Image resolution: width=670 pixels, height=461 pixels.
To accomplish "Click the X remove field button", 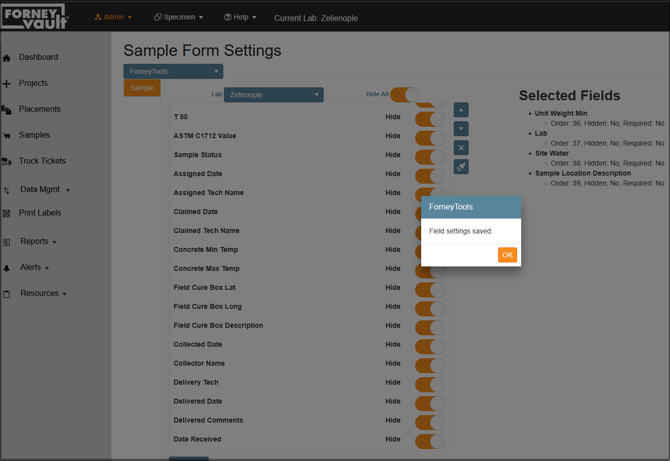I will 461,148.
